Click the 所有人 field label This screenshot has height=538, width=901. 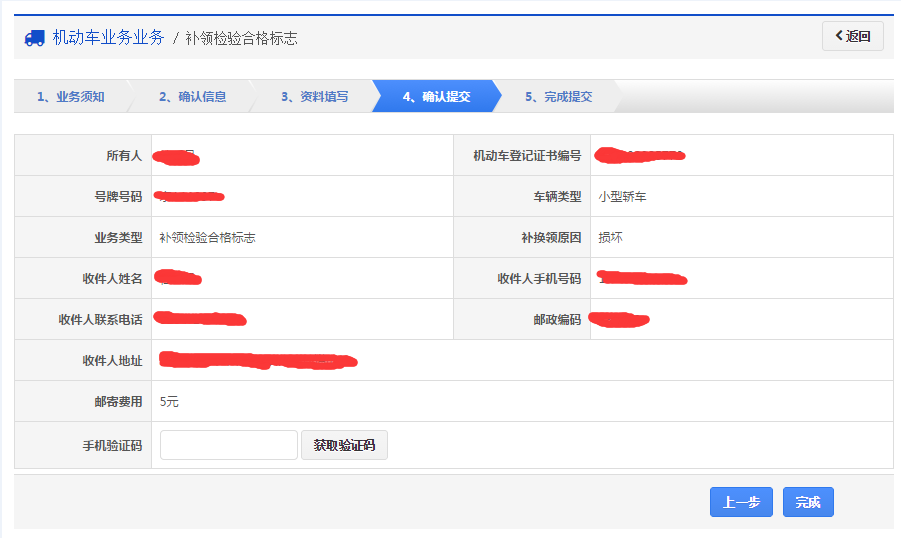124,156
